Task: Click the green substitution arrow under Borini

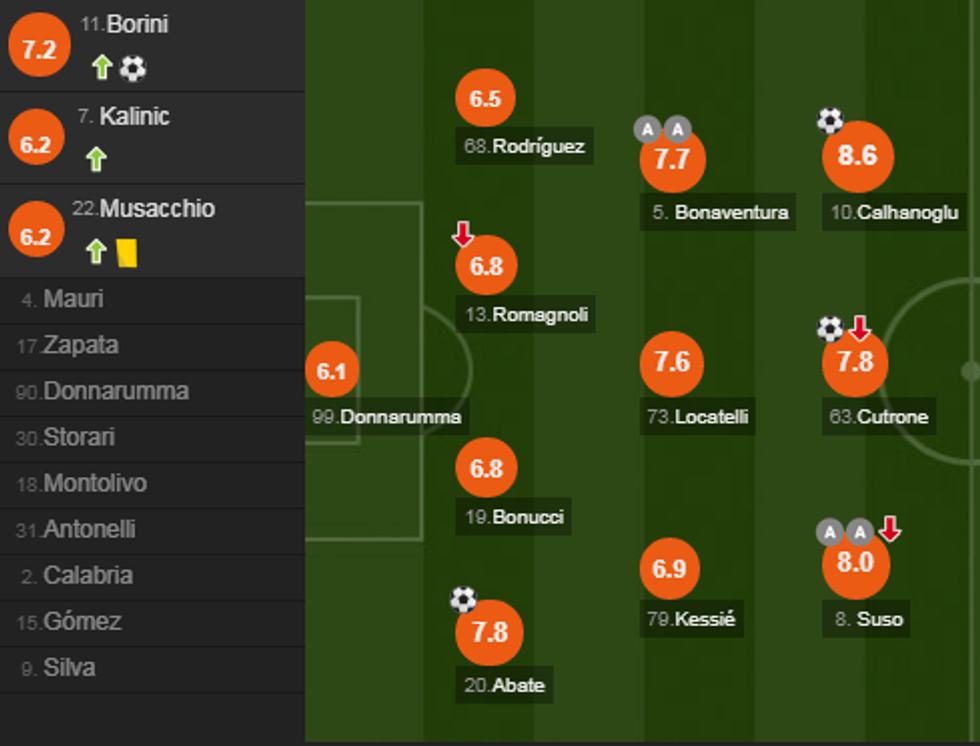Action: coord(101,68)
